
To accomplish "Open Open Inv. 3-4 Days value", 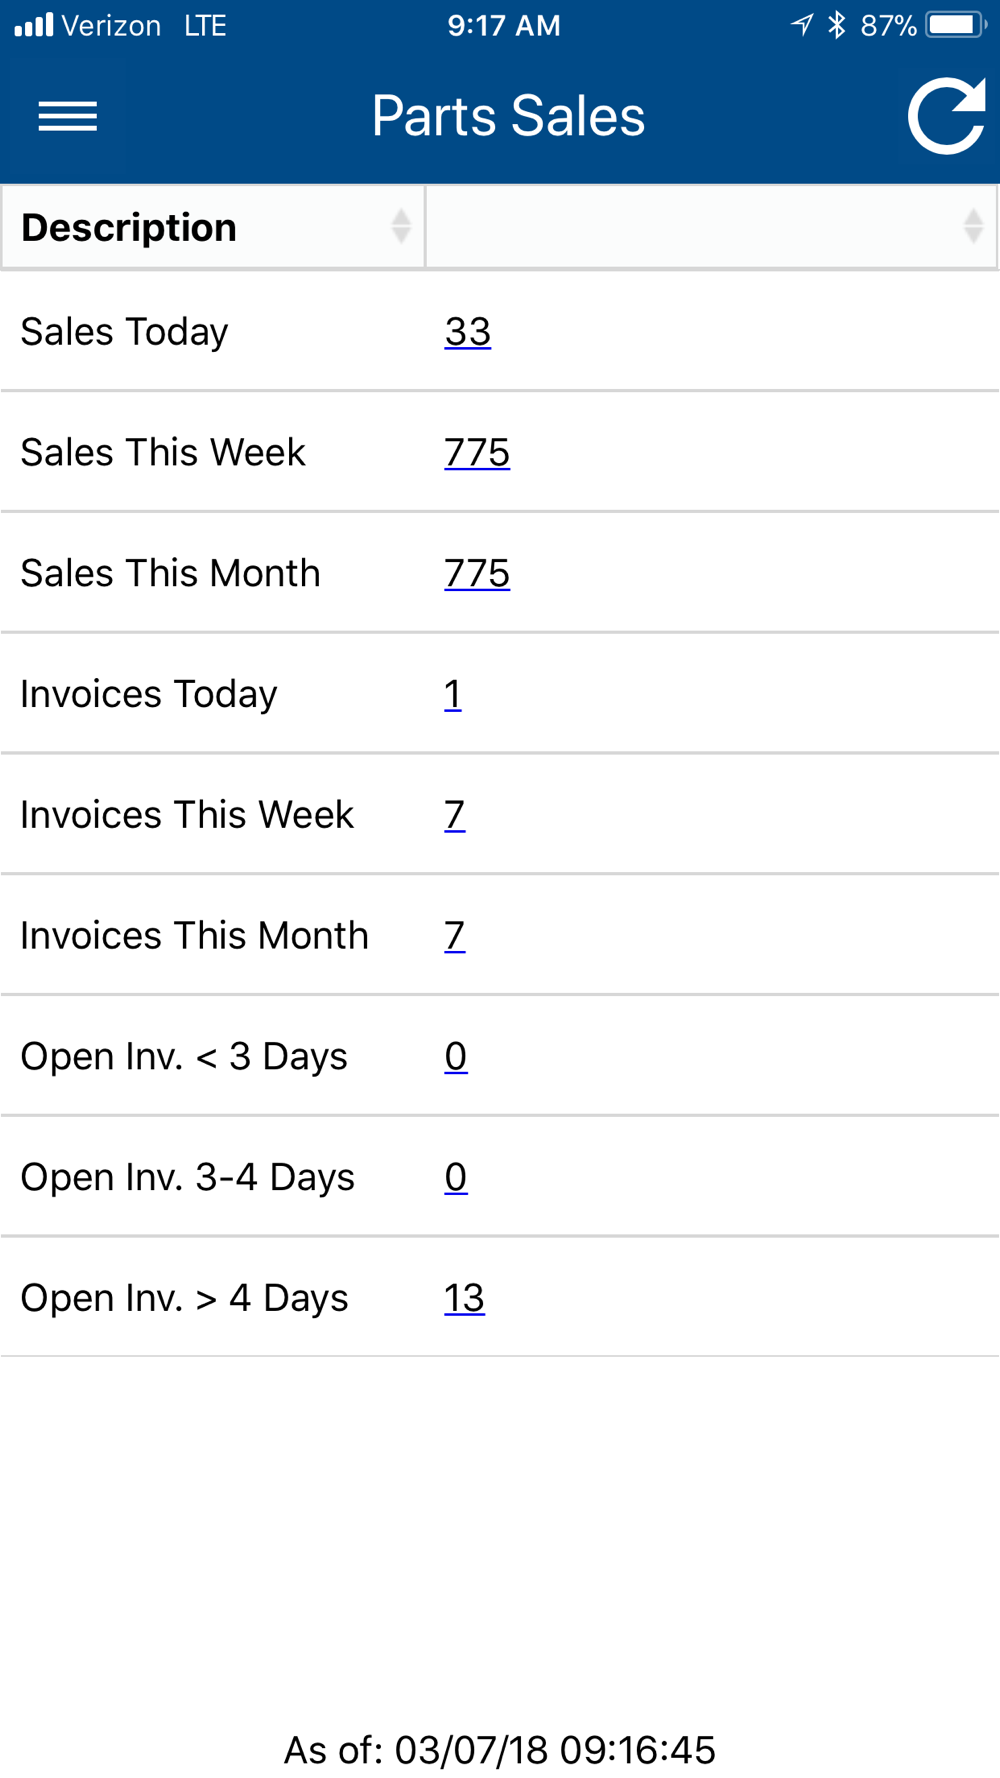I will tap(456, 1178).
